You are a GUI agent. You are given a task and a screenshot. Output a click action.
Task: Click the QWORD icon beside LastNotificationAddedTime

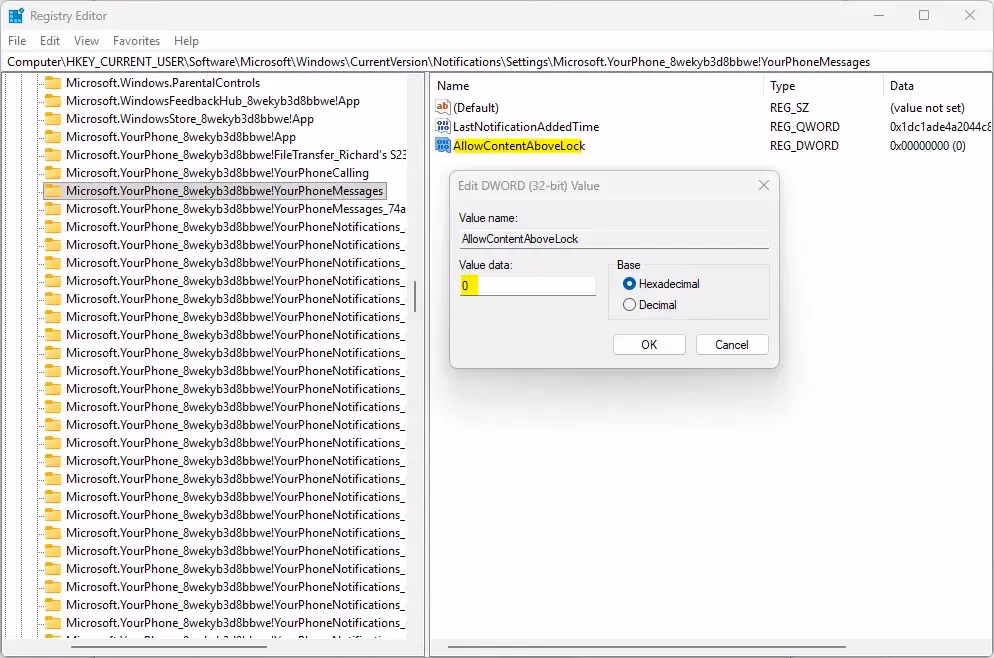tap(442, 126)
